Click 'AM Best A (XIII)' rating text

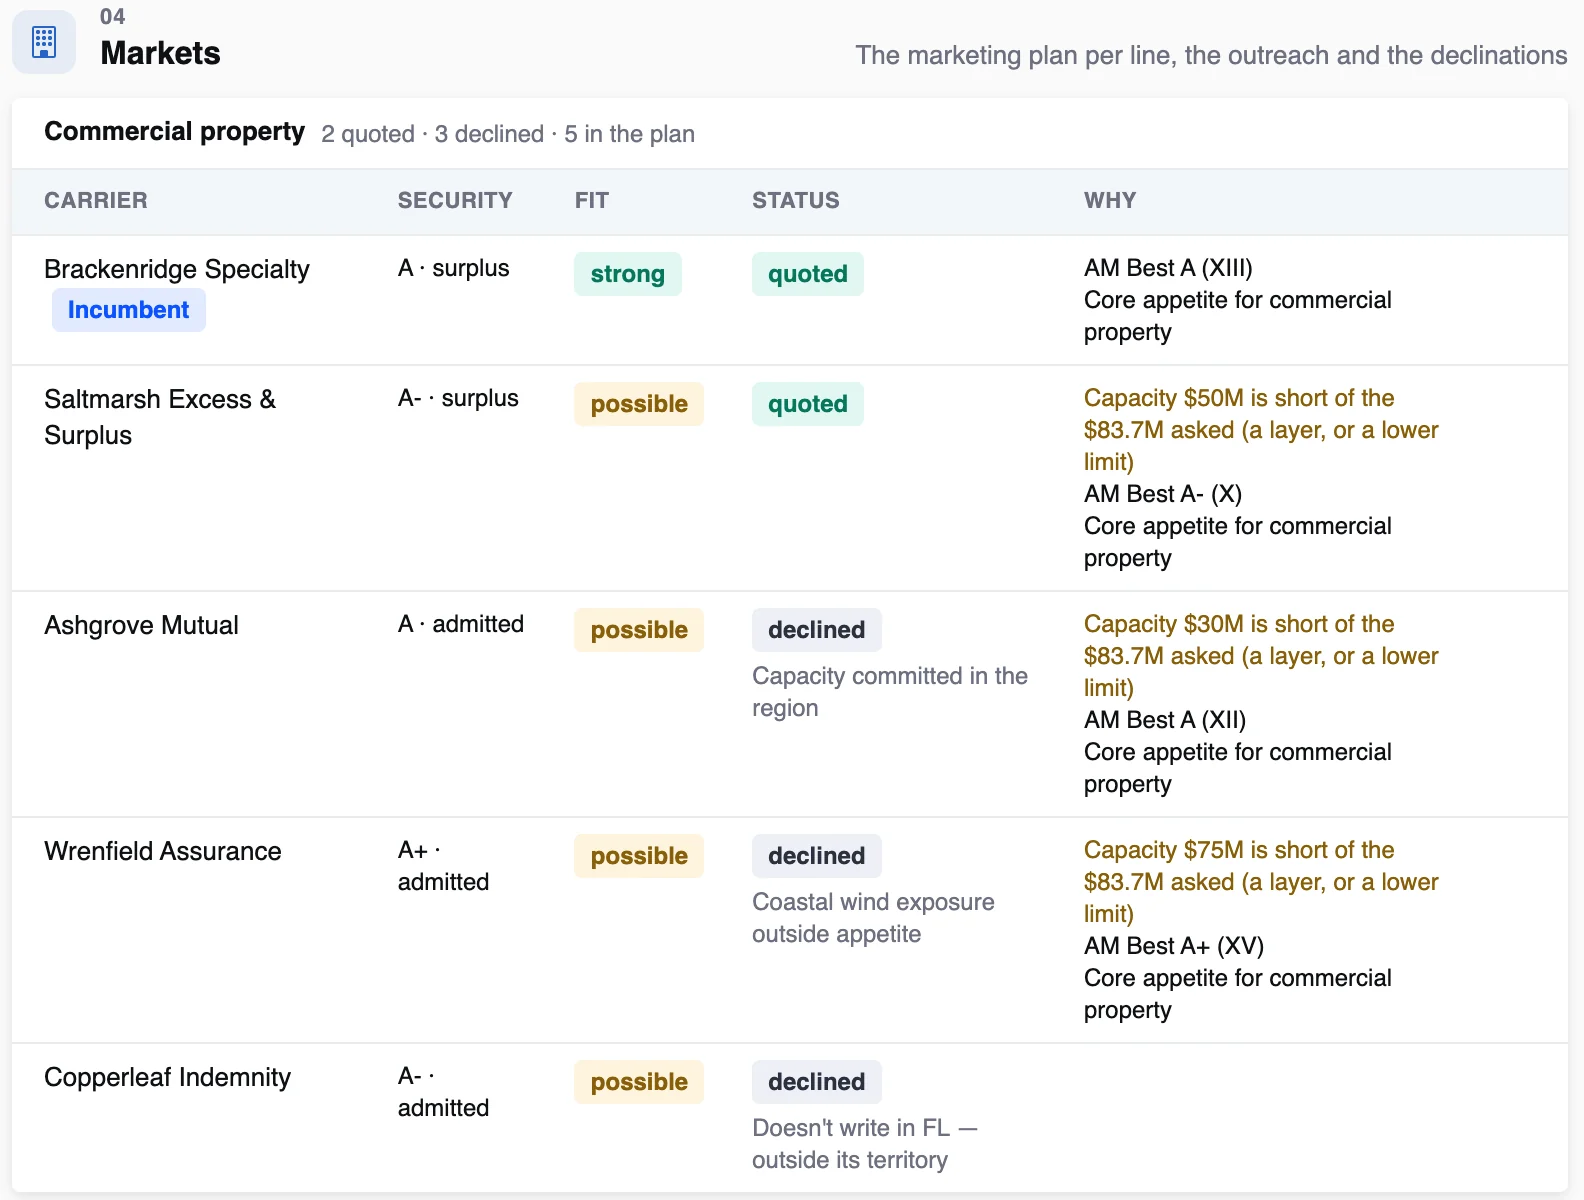click(1168, 268)
